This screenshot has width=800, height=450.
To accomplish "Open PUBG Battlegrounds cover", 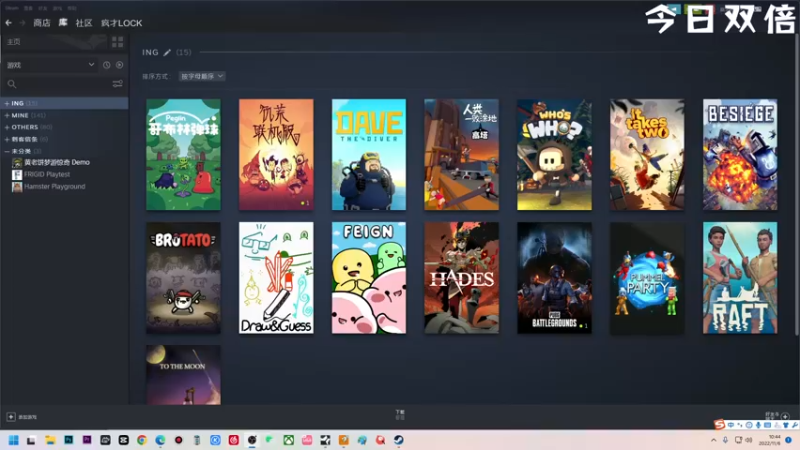I will tap(555, 278).
